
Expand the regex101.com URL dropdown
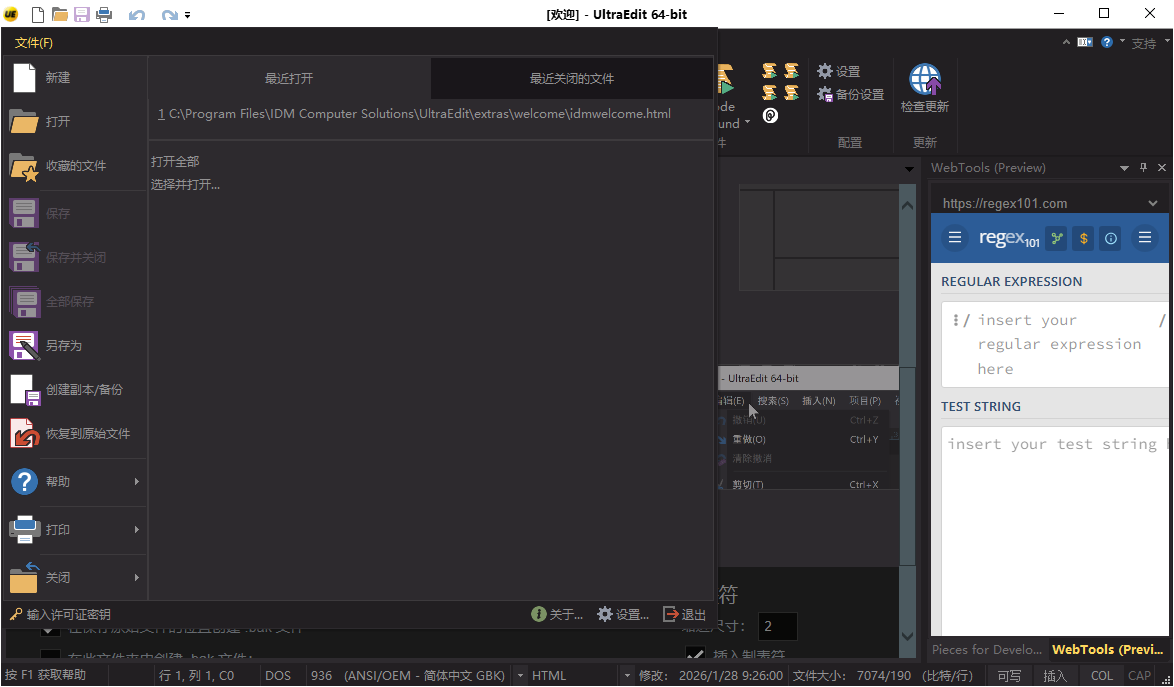[1153, 203]
